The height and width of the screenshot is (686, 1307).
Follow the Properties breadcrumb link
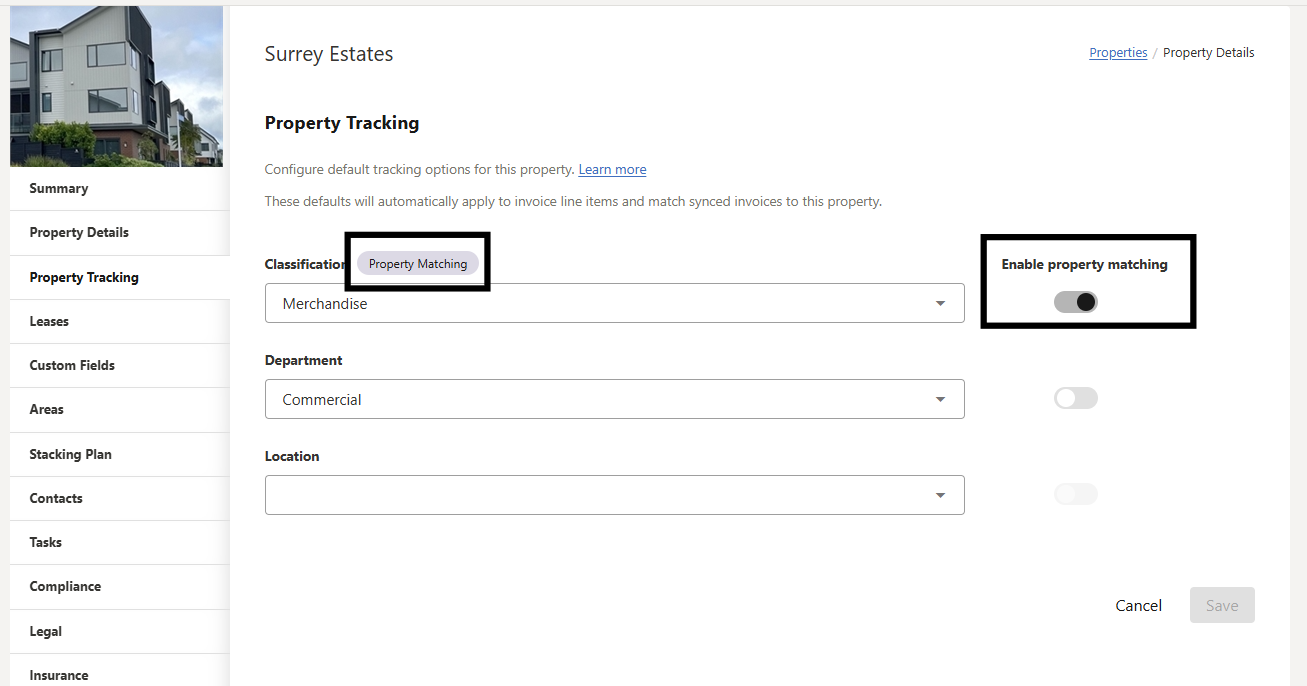click(1118, 53)
